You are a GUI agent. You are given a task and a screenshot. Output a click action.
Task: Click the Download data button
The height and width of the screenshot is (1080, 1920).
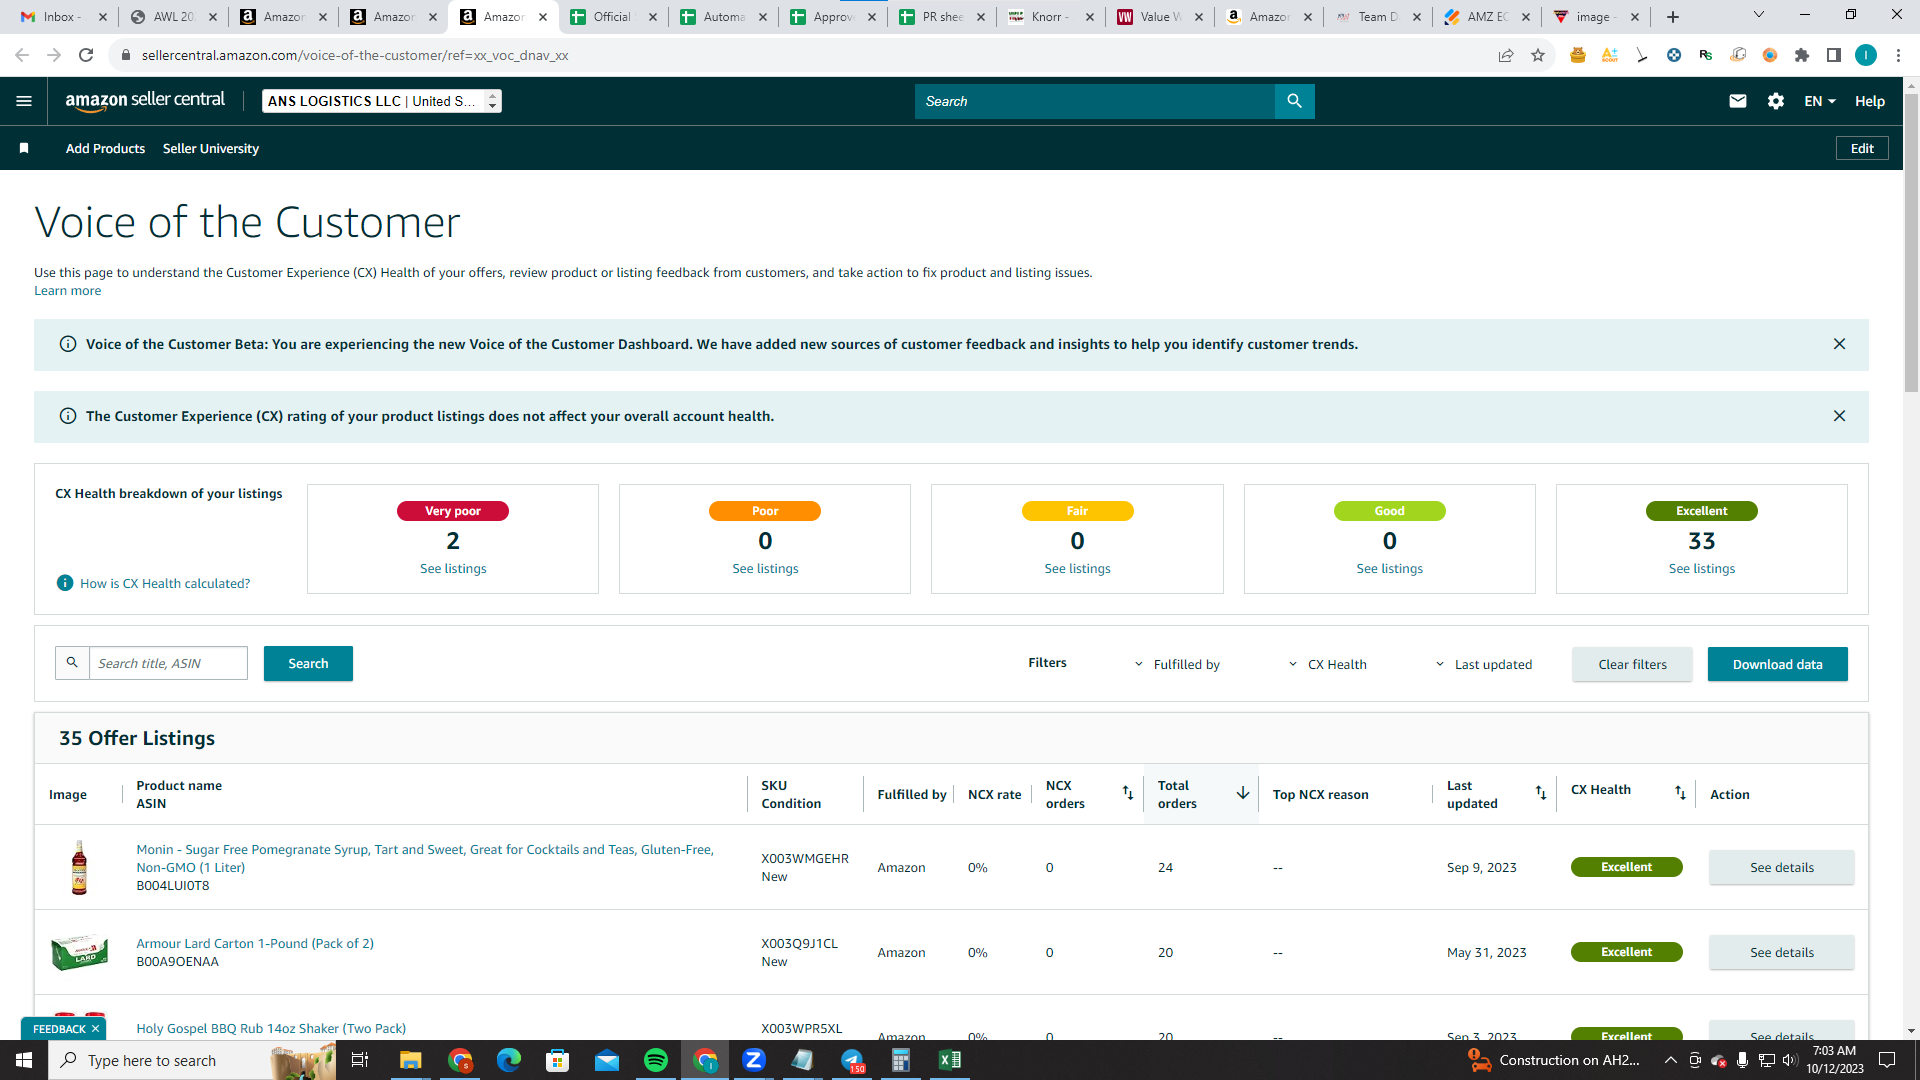click(1777, 664)
